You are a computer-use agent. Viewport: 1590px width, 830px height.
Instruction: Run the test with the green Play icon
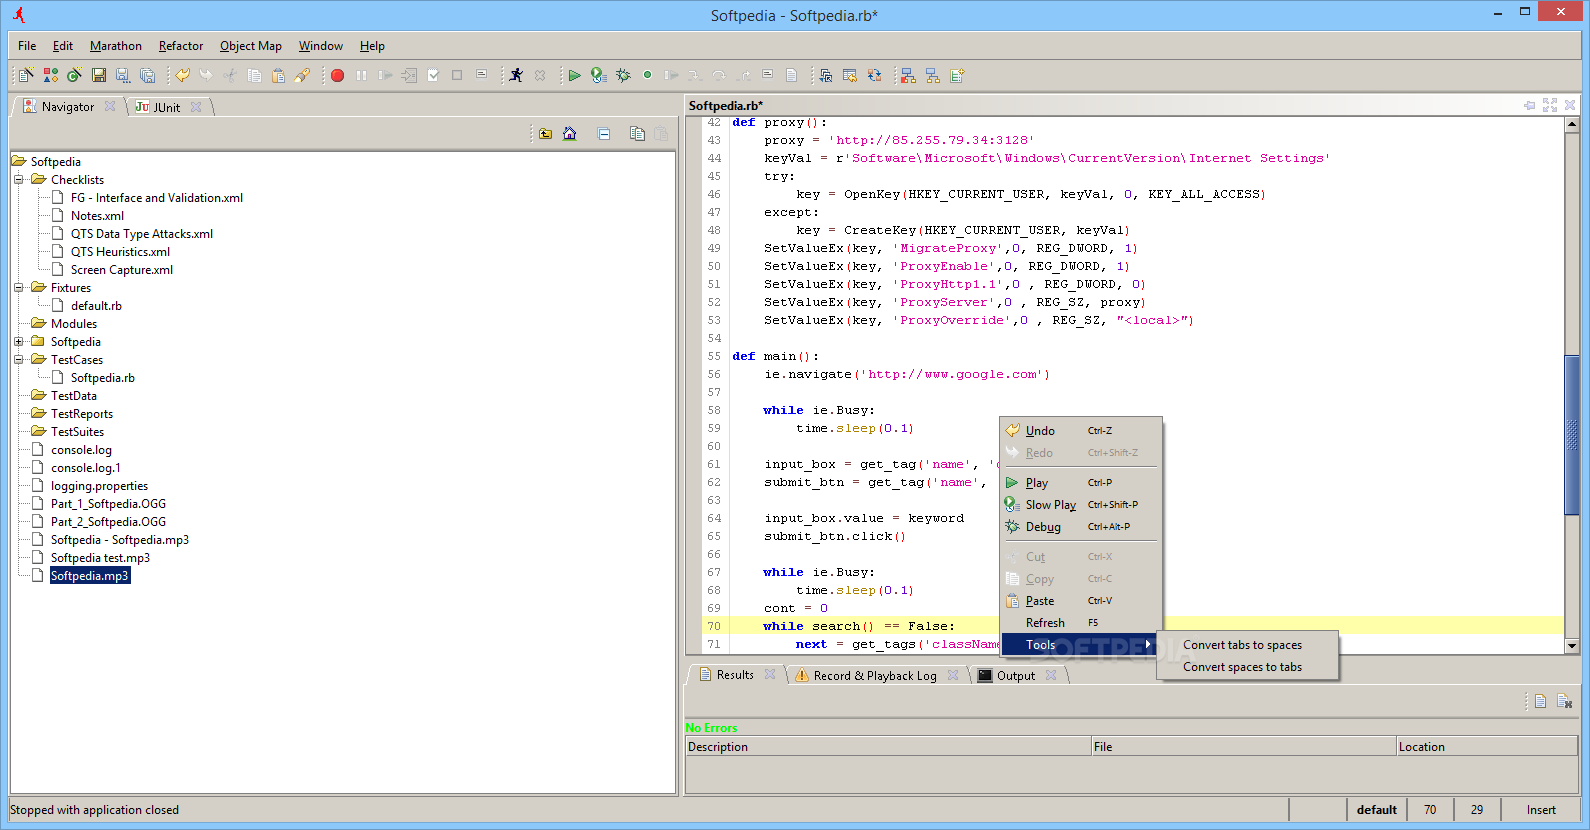coord(574,75)
